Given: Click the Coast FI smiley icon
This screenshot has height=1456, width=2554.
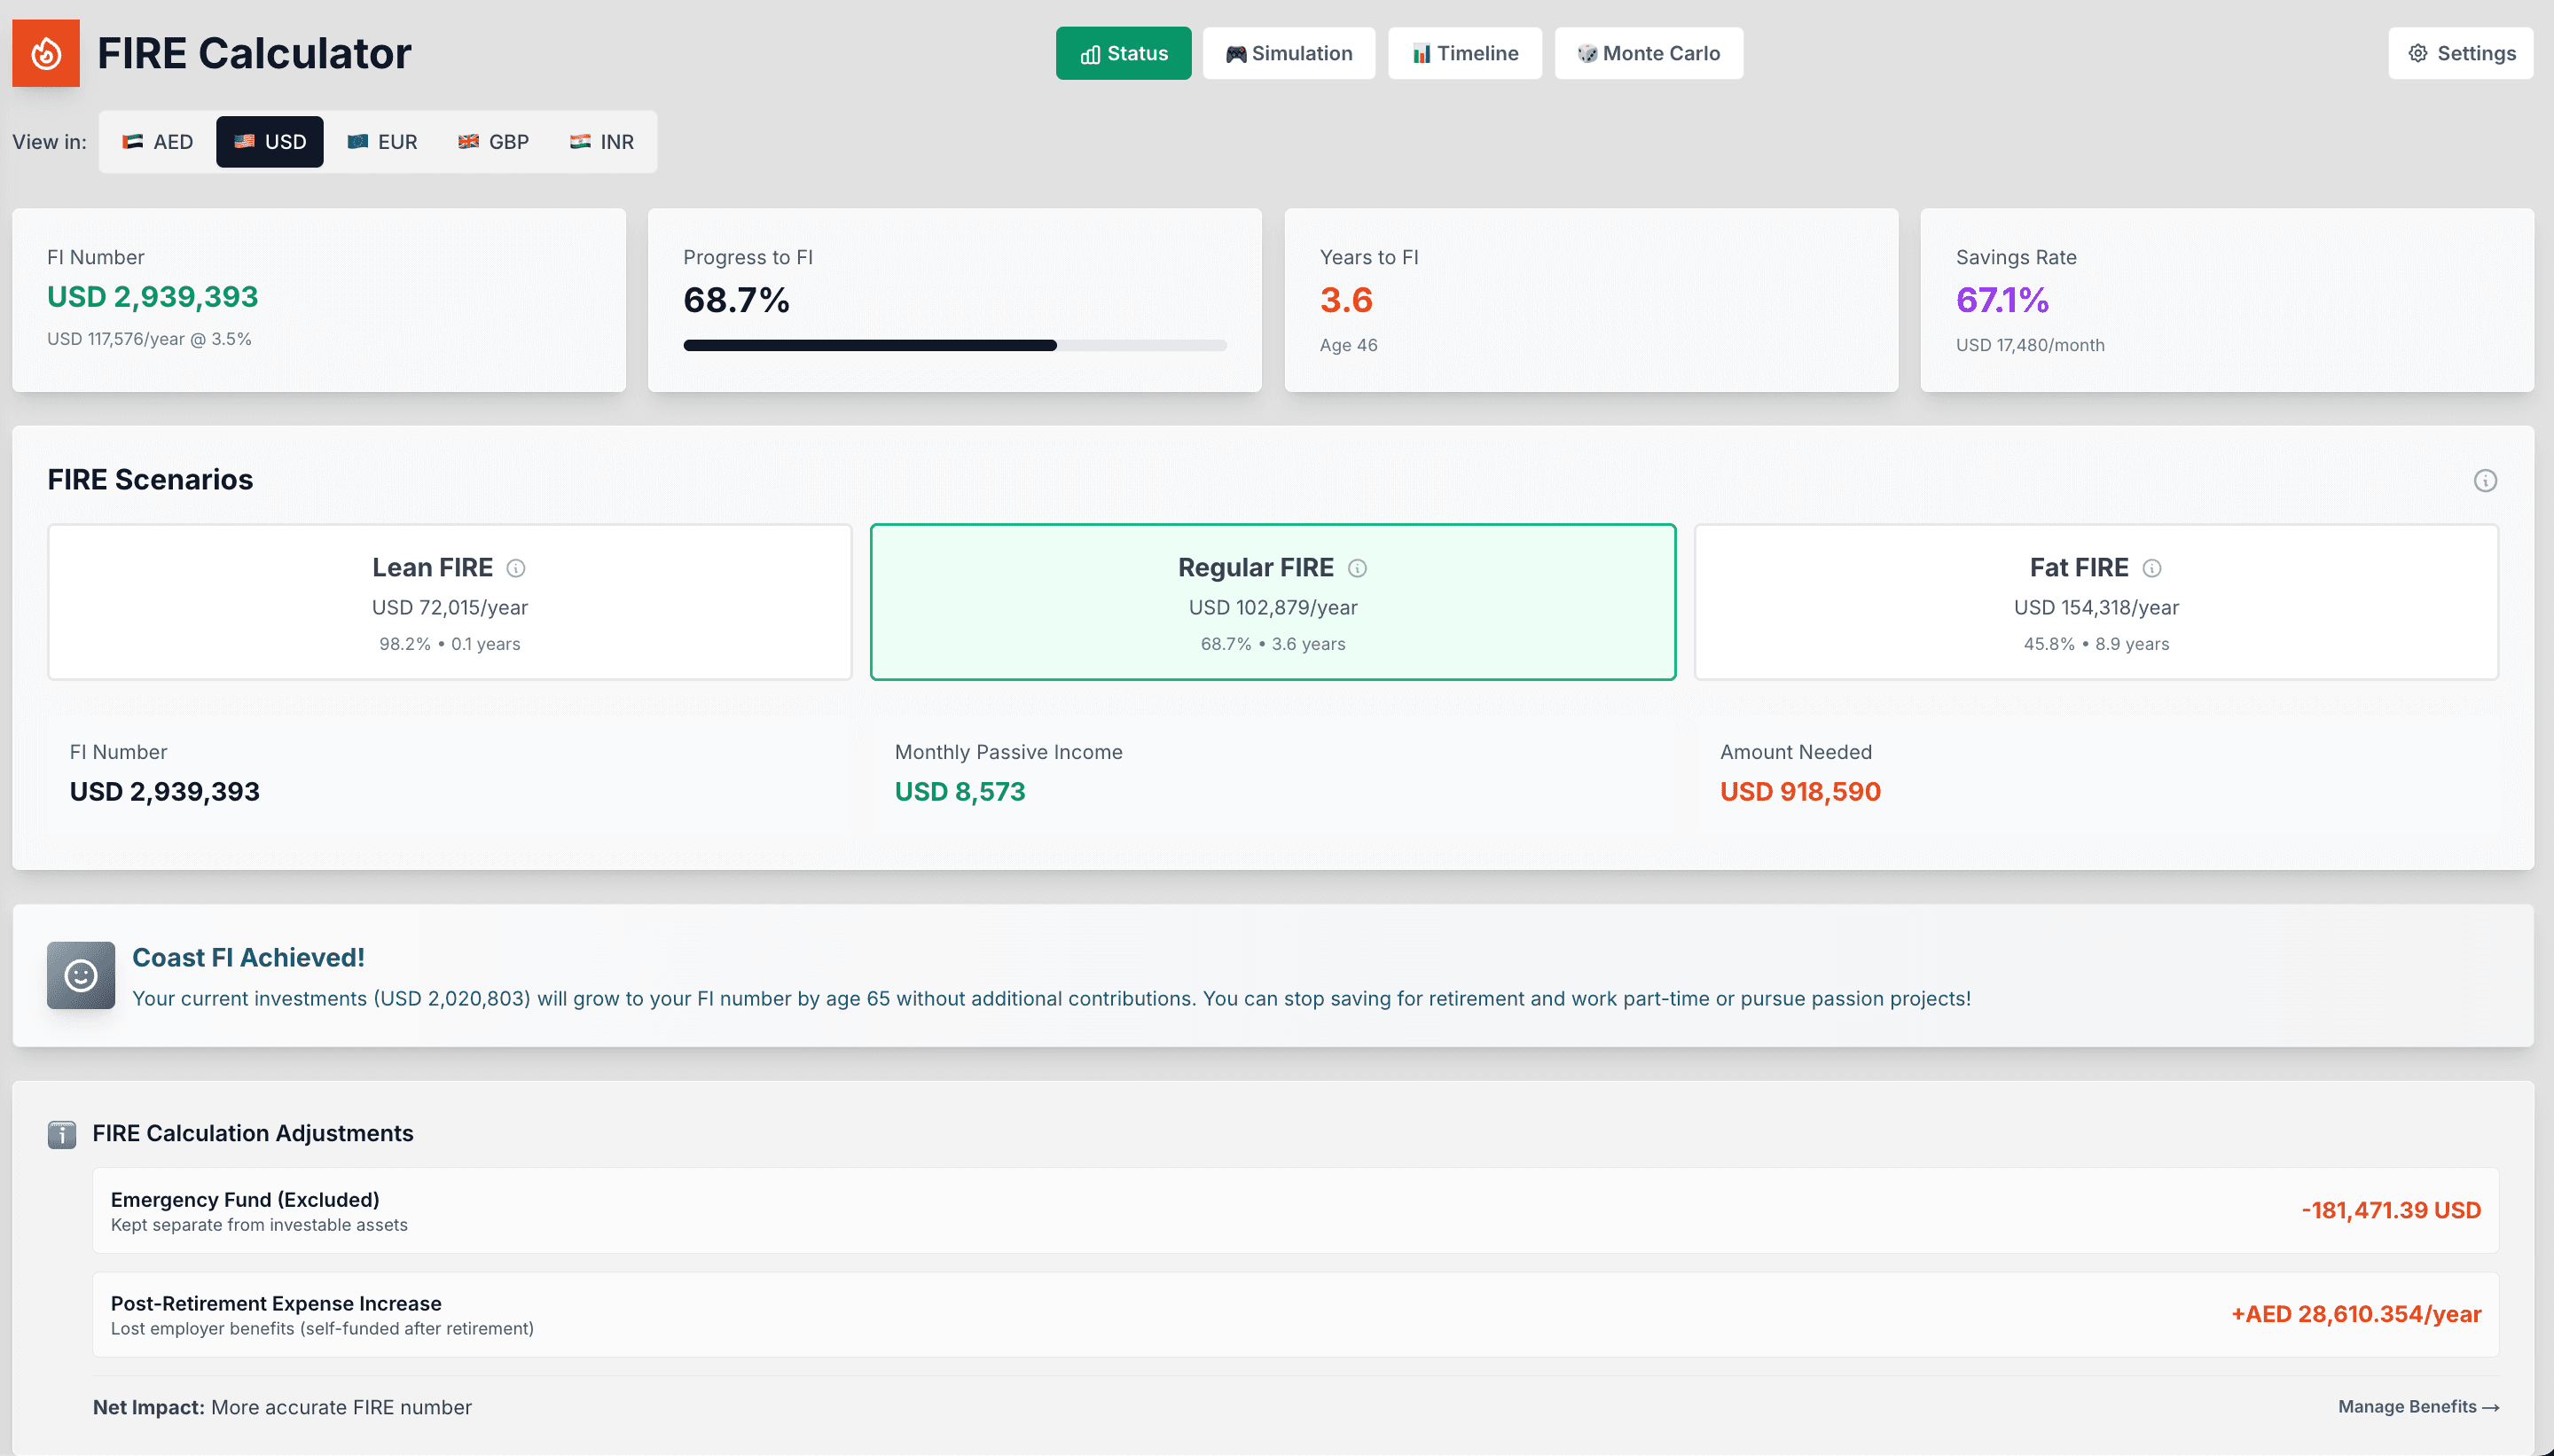Looking at the screenshot, I should tap(81, 975).
